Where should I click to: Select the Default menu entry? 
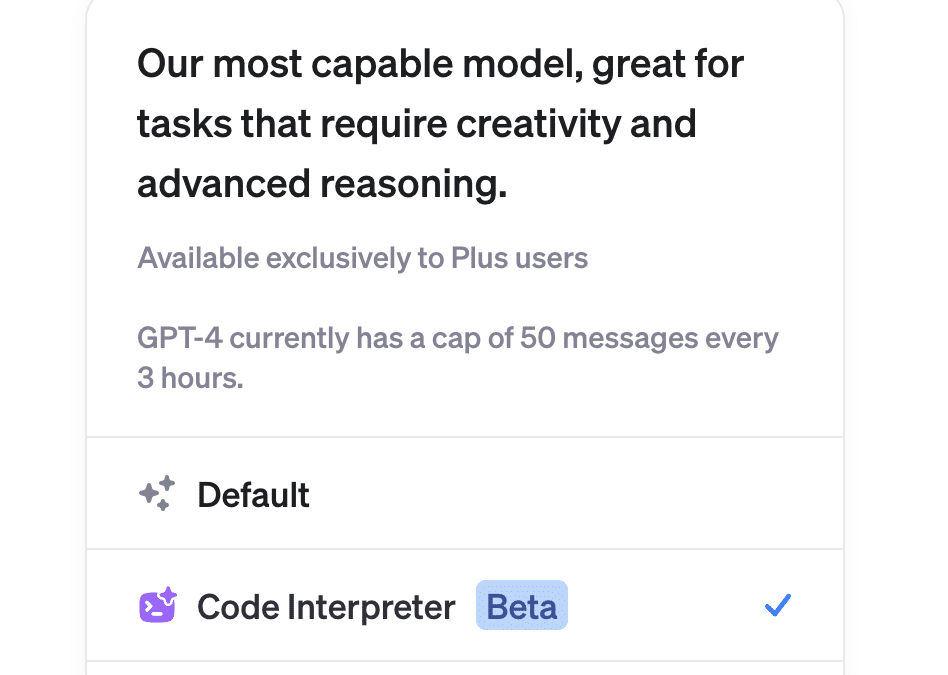click(x=253, y=494)
